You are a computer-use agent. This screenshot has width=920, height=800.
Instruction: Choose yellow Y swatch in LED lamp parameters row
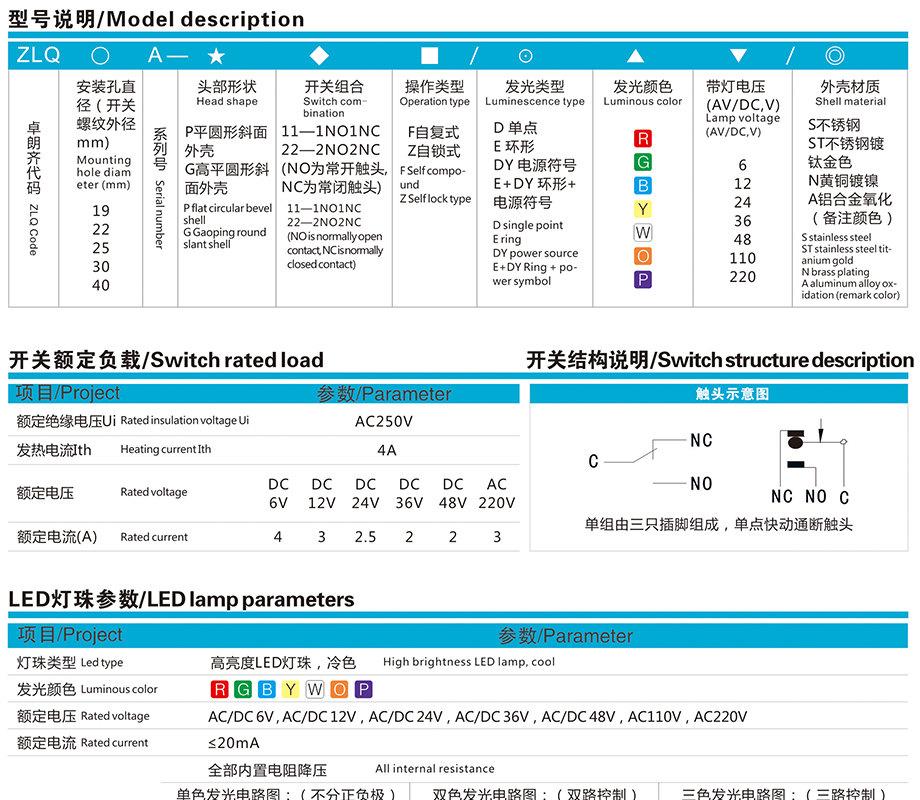(290, 689)
